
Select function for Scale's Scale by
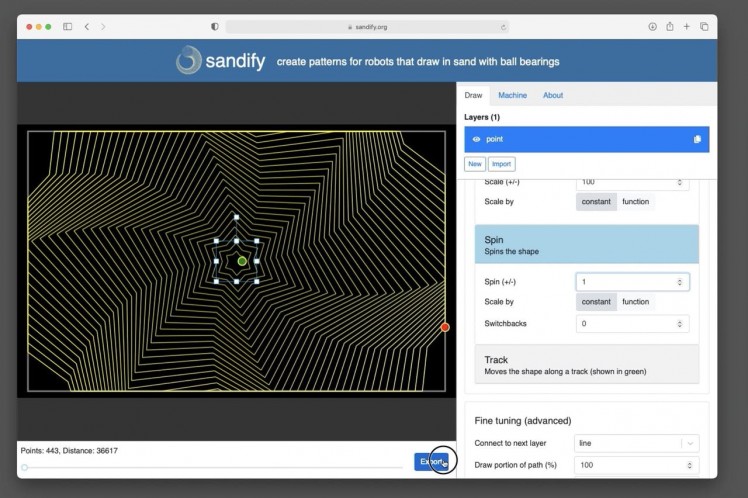(635, 202)
